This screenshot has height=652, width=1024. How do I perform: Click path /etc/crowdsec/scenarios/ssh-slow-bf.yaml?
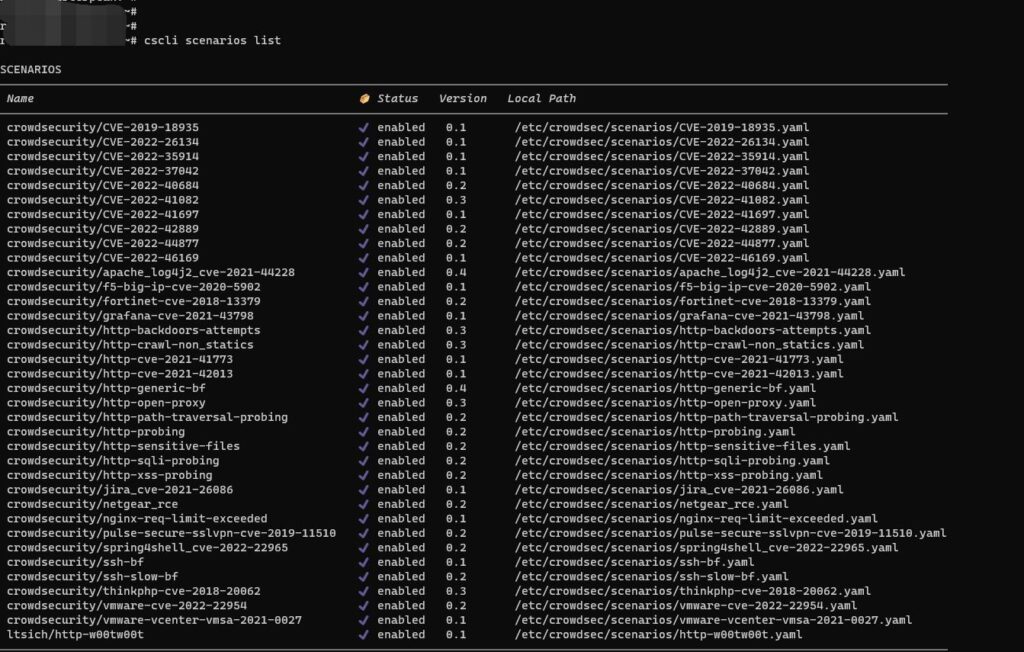click(x=652, y=576)
